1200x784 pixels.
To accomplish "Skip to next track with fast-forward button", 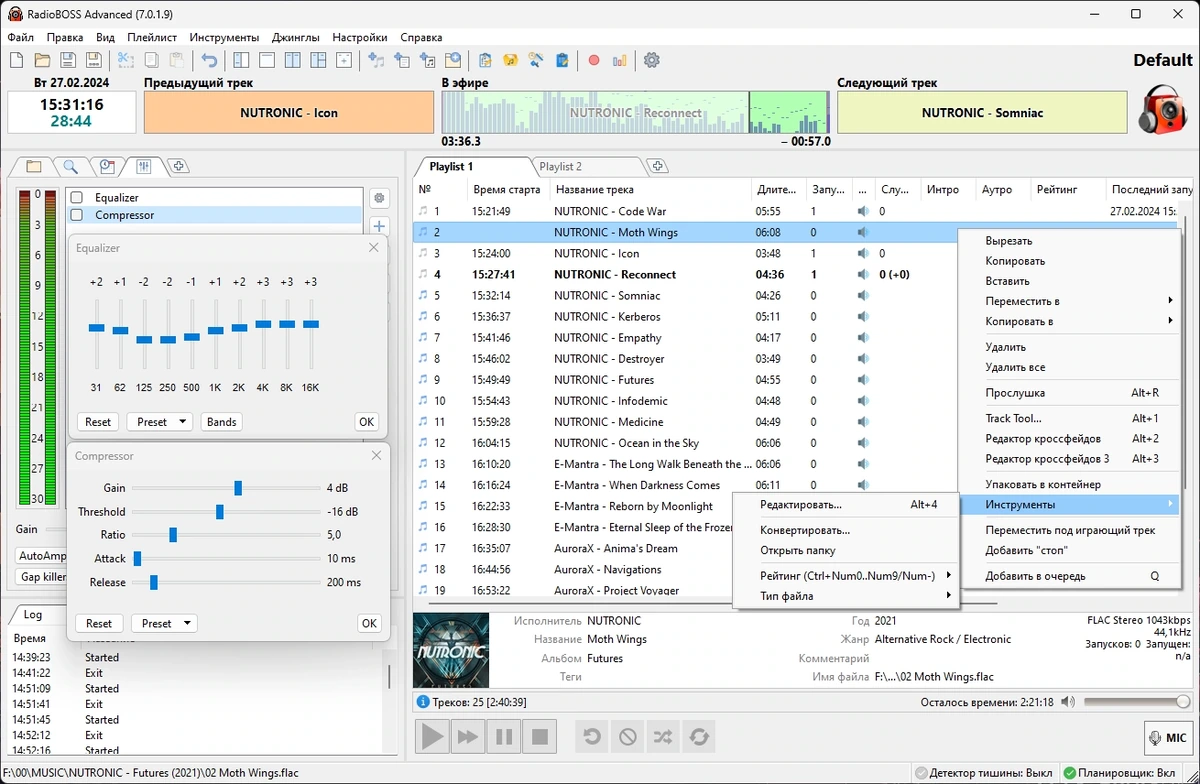I will coord(468,737).
